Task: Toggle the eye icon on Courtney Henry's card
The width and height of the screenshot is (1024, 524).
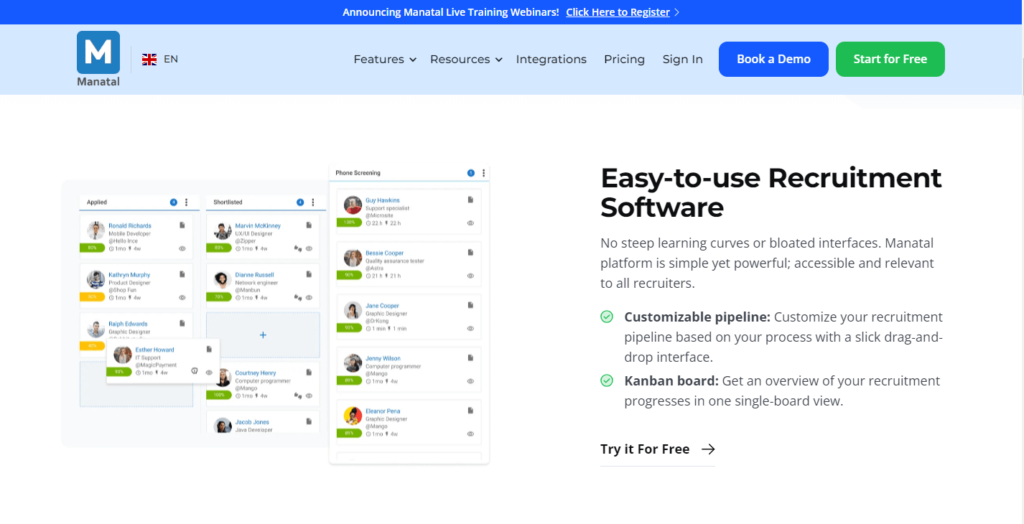Action: coord(309,395)
